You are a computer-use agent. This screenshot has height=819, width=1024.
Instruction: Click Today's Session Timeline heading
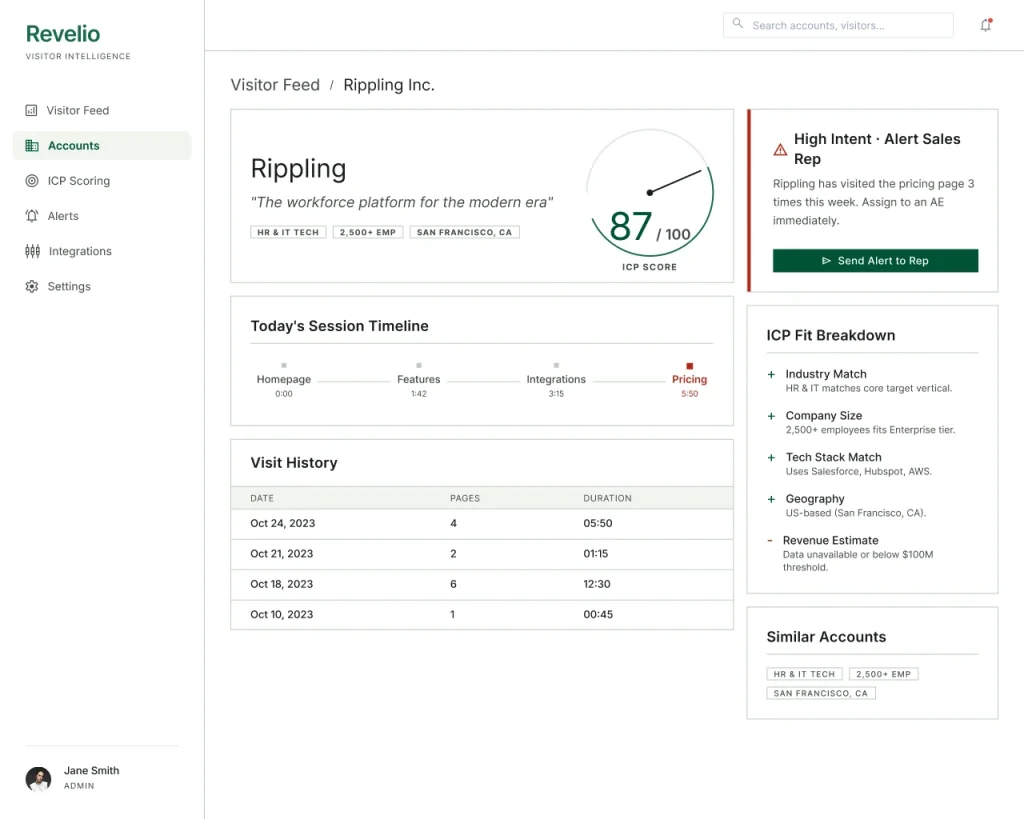[x=340, y=326]
